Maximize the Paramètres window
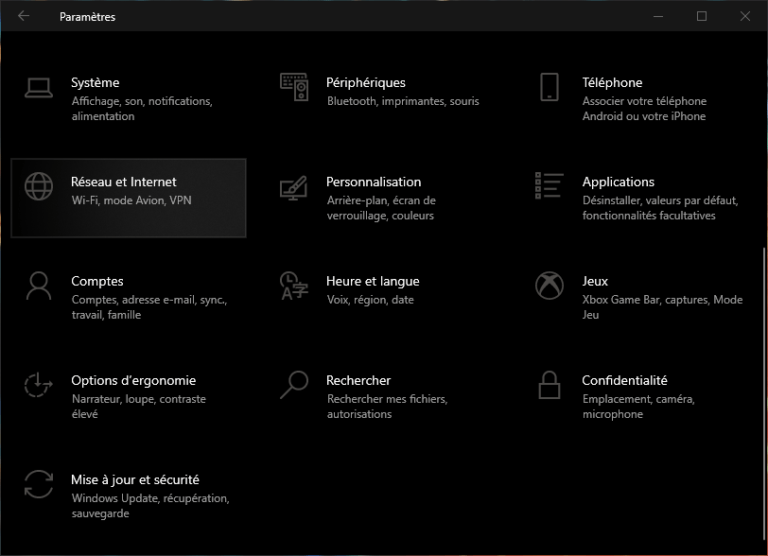 [701, 16]
